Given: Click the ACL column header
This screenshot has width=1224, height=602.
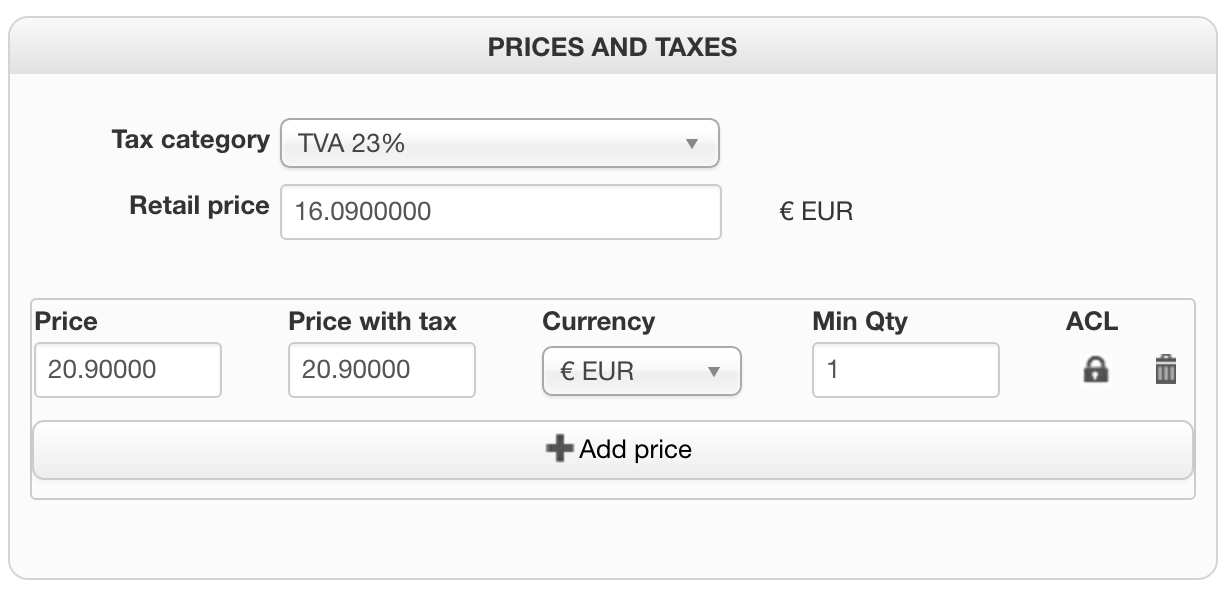Looking at the screenshot, I should (x=1091, y=321).
